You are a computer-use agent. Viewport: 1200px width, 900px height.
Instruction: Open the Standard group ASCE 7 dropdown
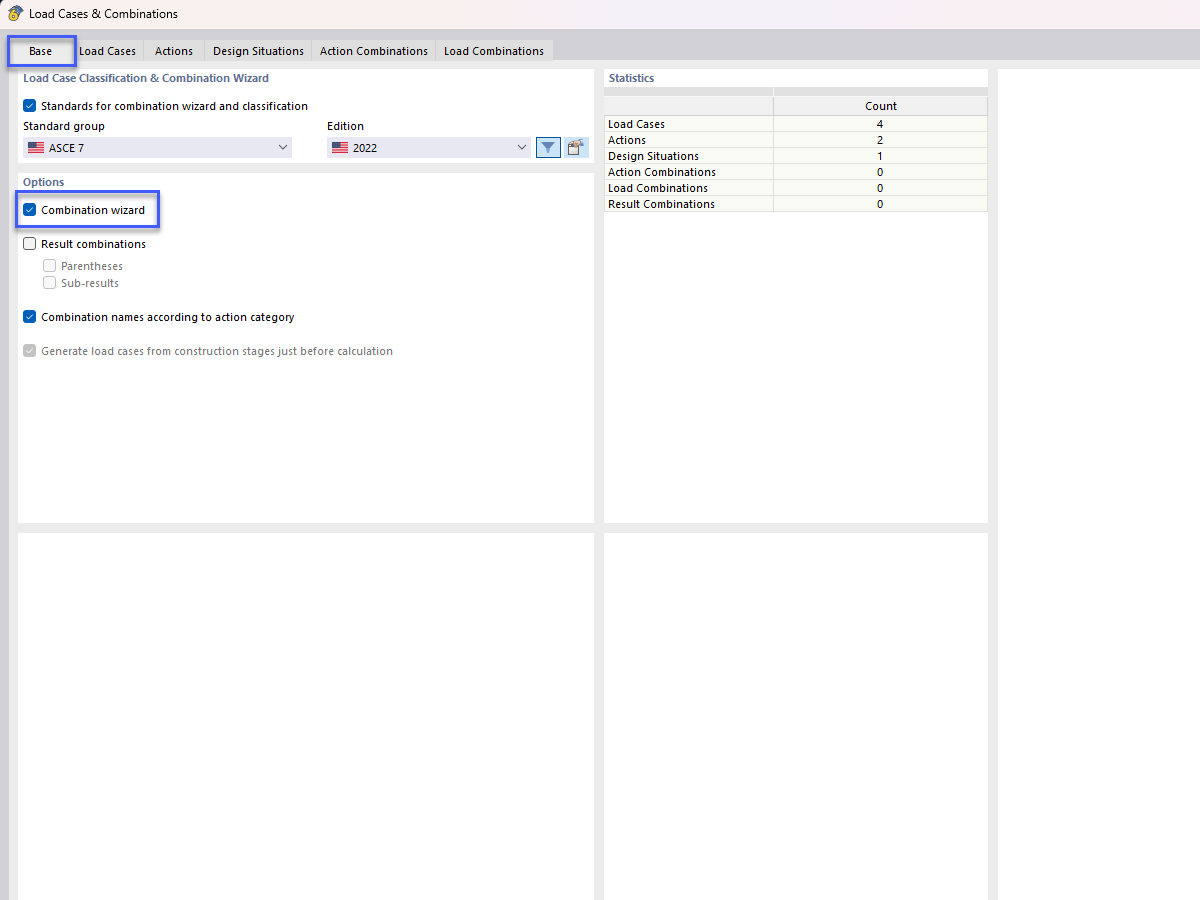[283, 146]
